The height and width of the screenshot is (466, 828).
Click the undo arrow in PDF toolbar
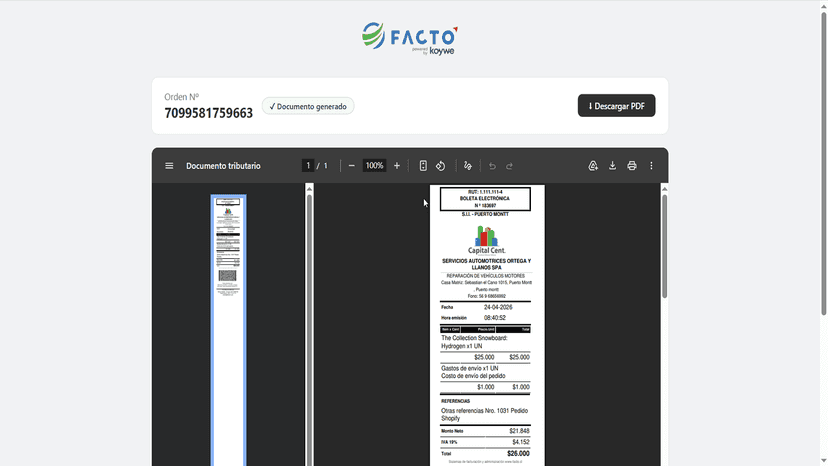[492, 166]
